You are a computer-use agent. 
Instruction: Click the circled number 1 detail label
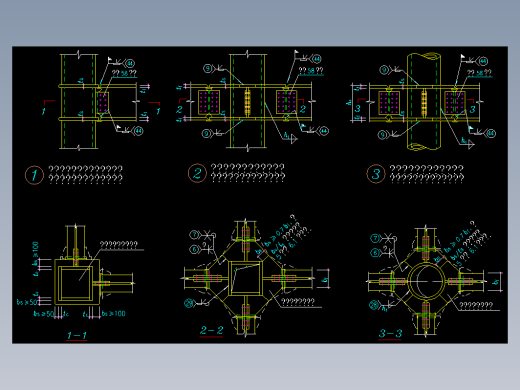click(x=34, y=175)
